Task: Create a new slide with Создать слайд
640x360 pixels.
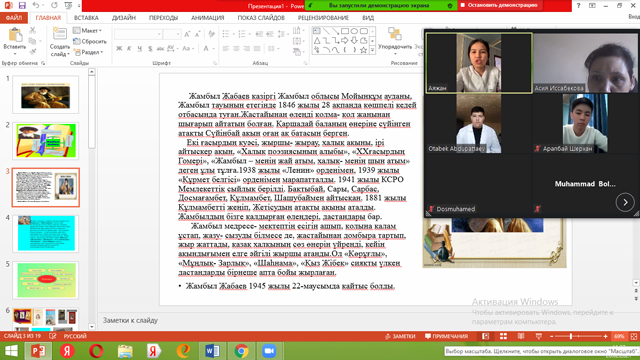Action: (x=60, y=42)
